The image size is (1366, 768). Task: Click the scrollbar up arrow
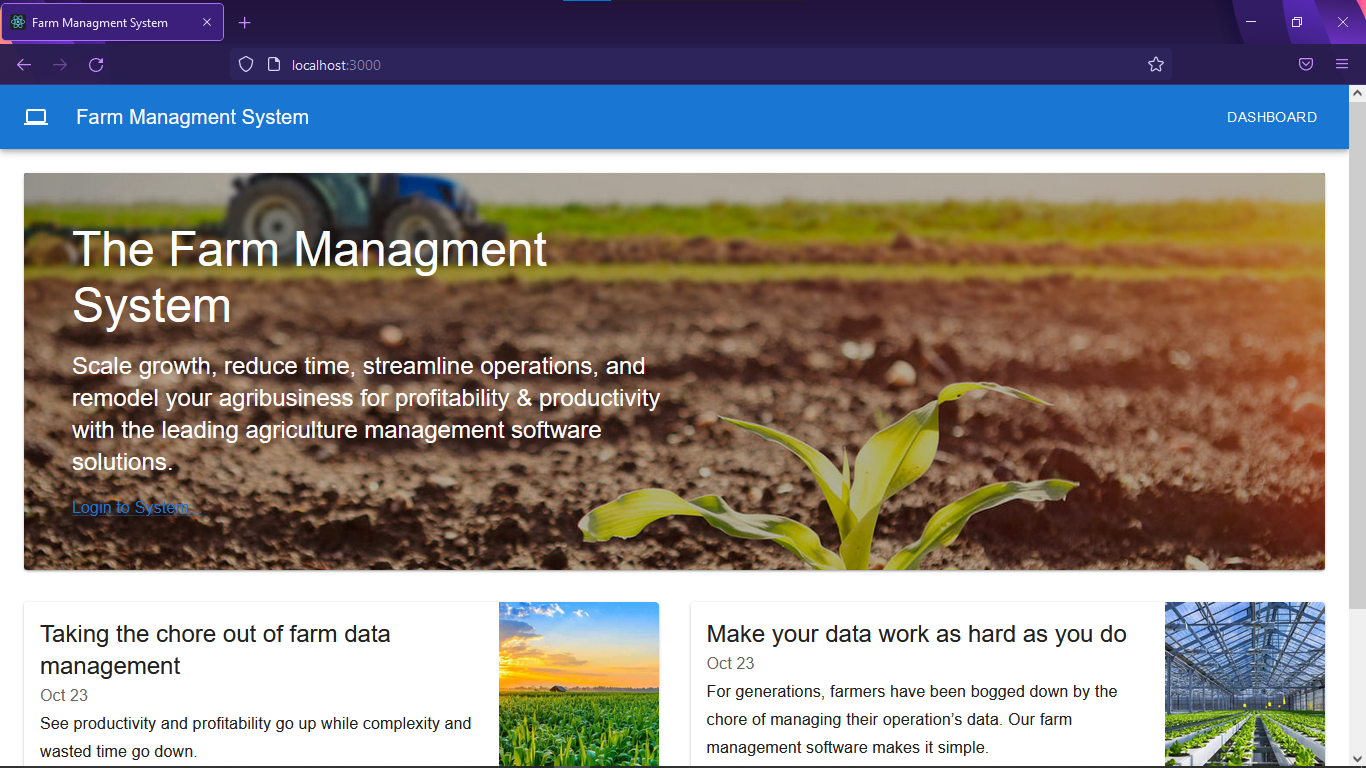[1357, 93]
